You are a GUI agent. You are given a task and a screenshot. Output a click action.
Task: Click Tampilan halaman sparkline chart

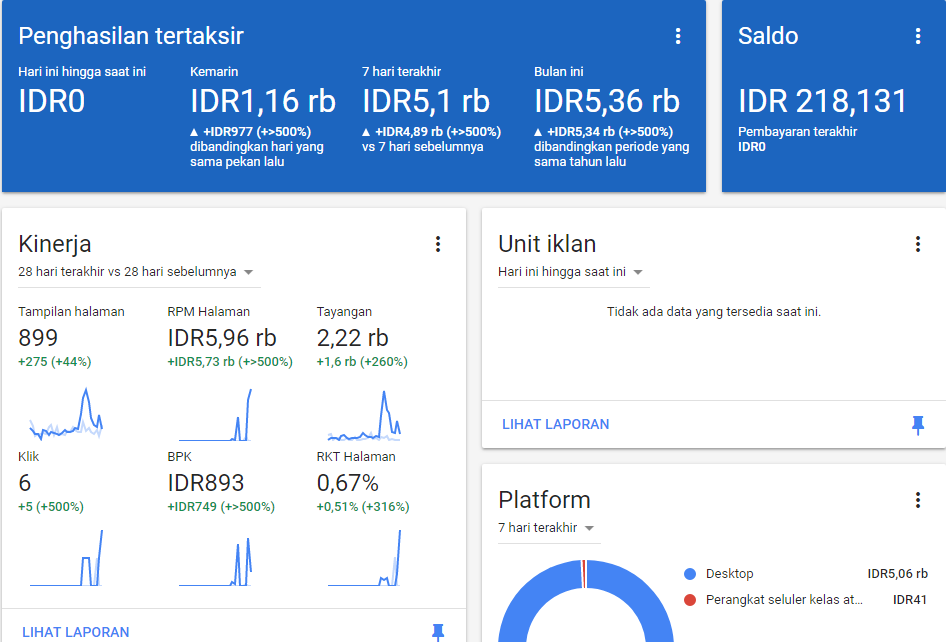tap(66, 414)
